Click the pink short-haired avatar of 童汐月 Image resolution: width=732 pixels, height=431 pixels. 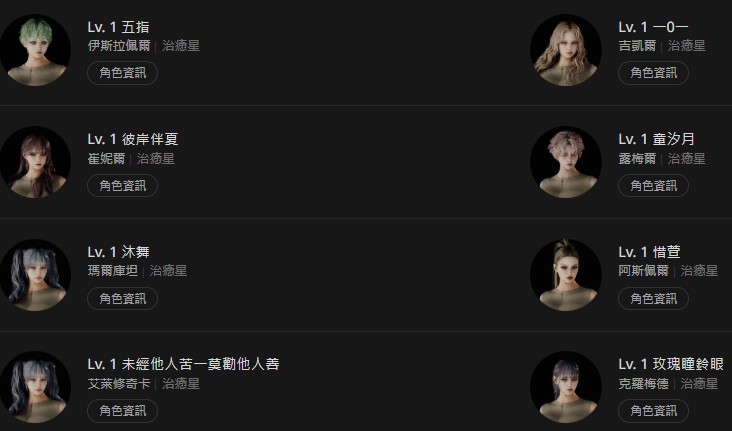tap(566, 162)
